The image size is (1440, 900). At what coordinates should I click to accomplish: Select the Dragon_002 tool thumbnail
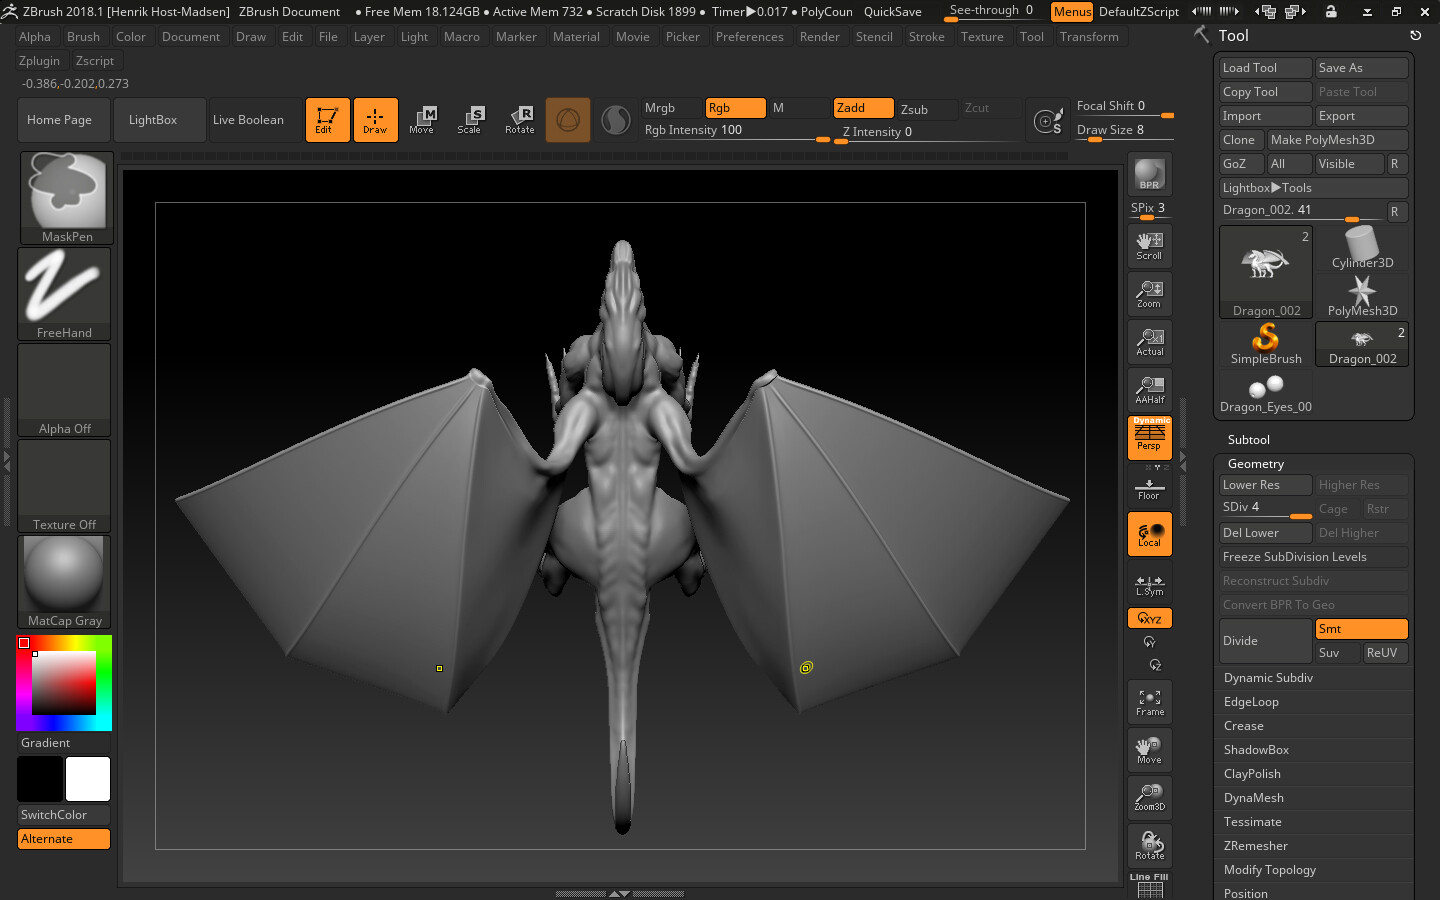1265,270
